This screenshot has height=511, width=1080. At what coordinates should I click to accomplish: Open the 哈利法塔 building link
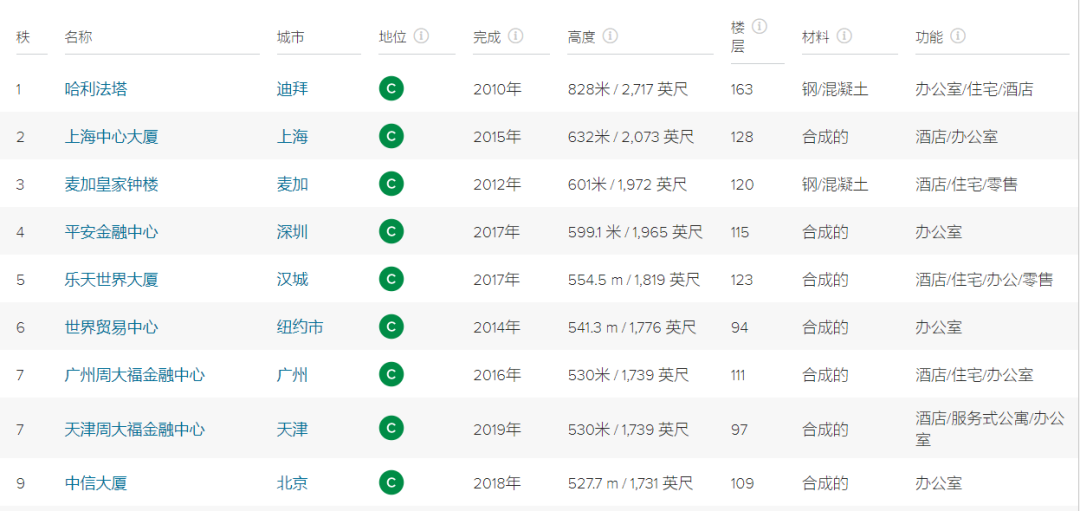(96, 89)
